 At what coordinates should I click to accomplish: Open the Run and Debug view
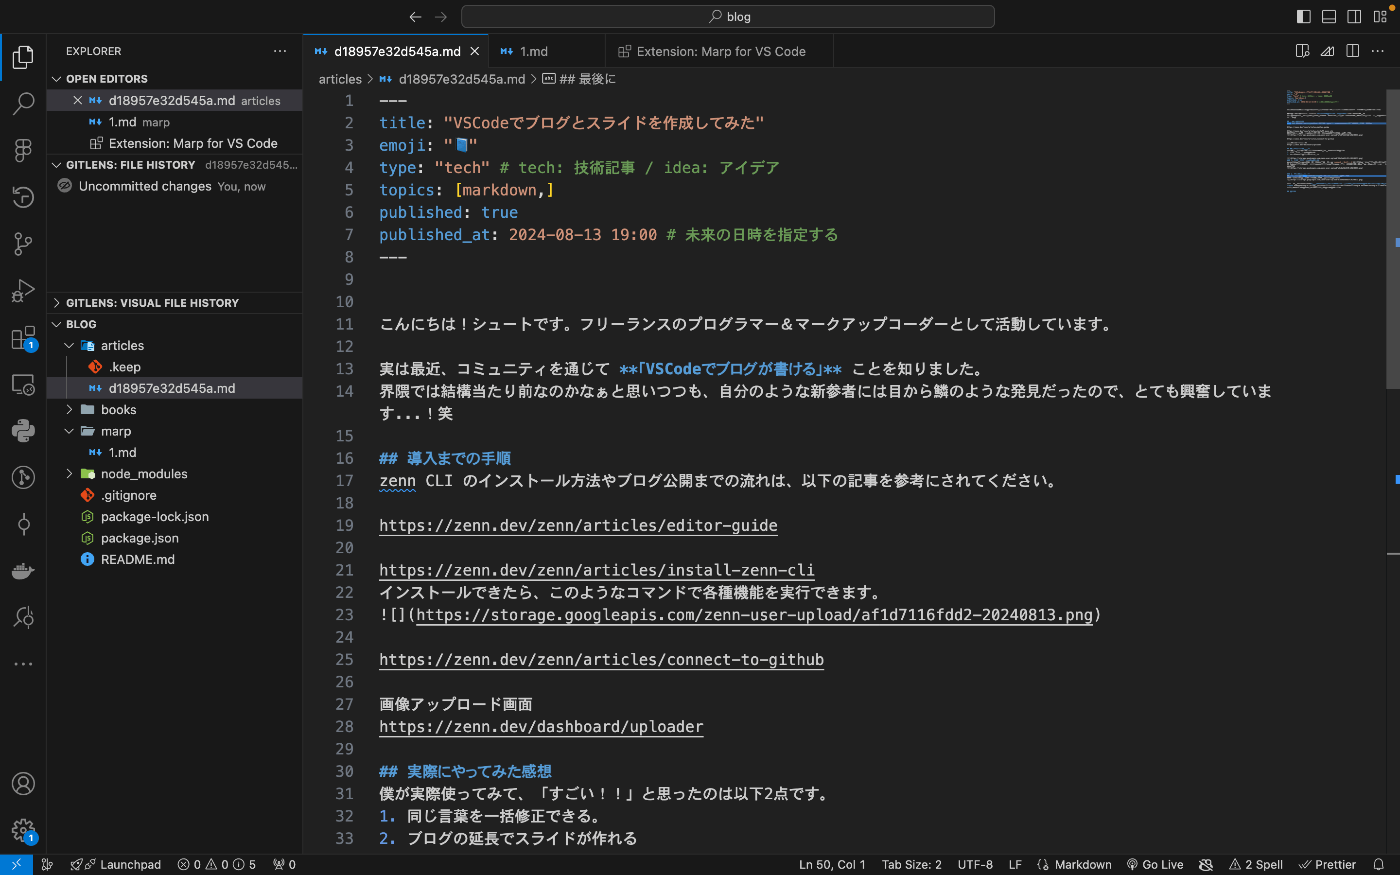click(23, 291)
